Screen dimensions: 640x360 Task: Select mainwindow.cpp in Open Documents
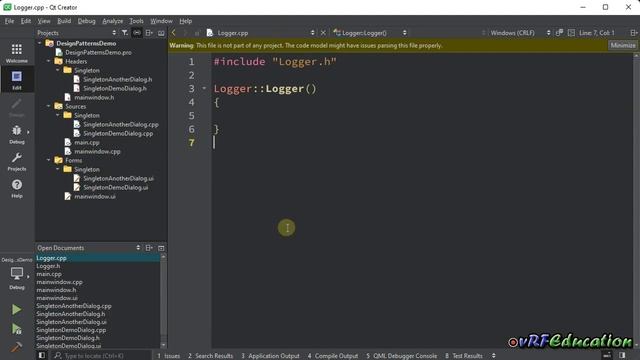(59, 282)
